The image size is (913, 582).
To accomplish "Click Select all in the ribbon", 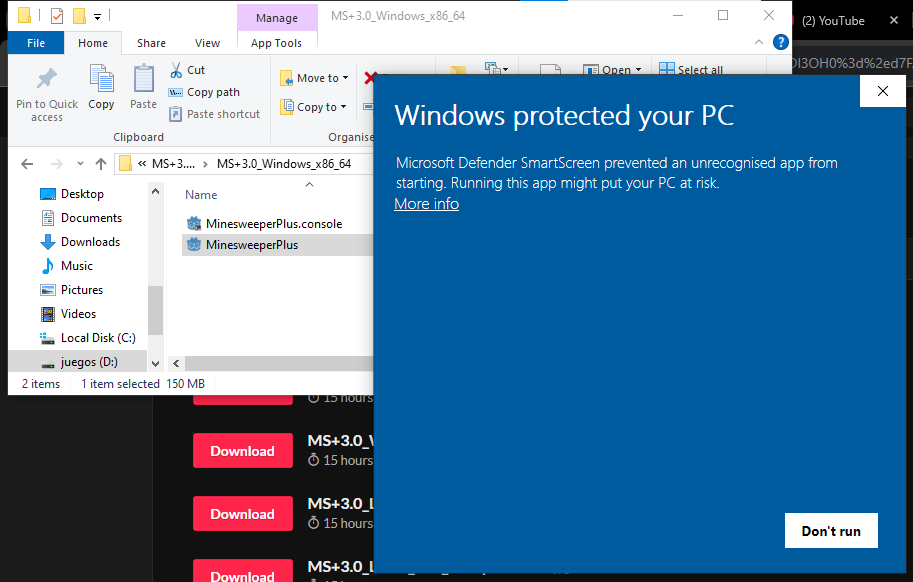I will [x=691, y=70].
